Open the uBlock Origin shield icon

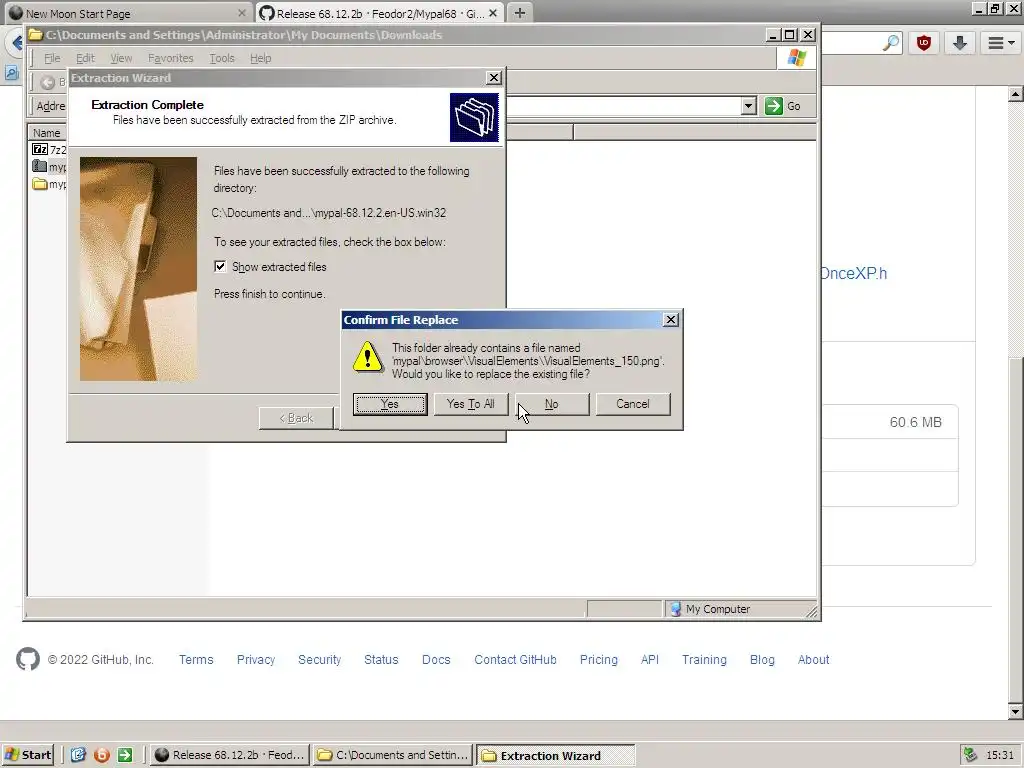coord(923,43)
